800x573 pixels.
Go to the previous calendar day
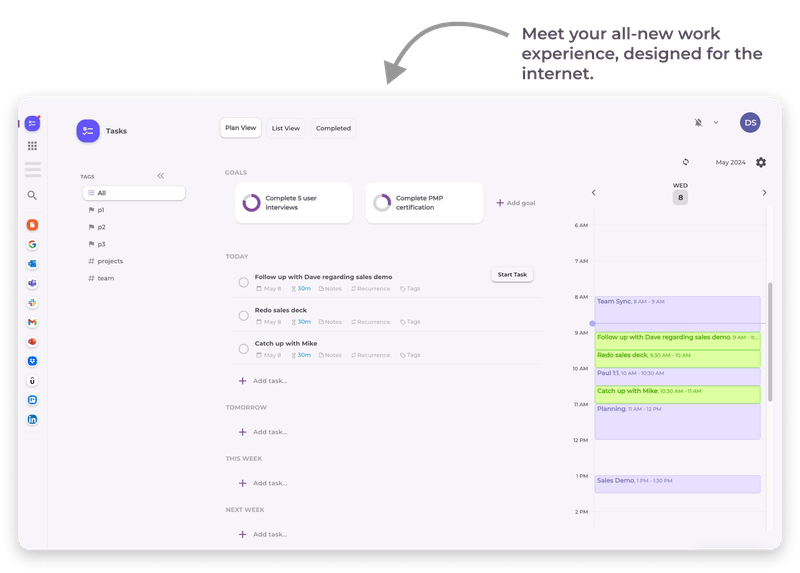593,192
